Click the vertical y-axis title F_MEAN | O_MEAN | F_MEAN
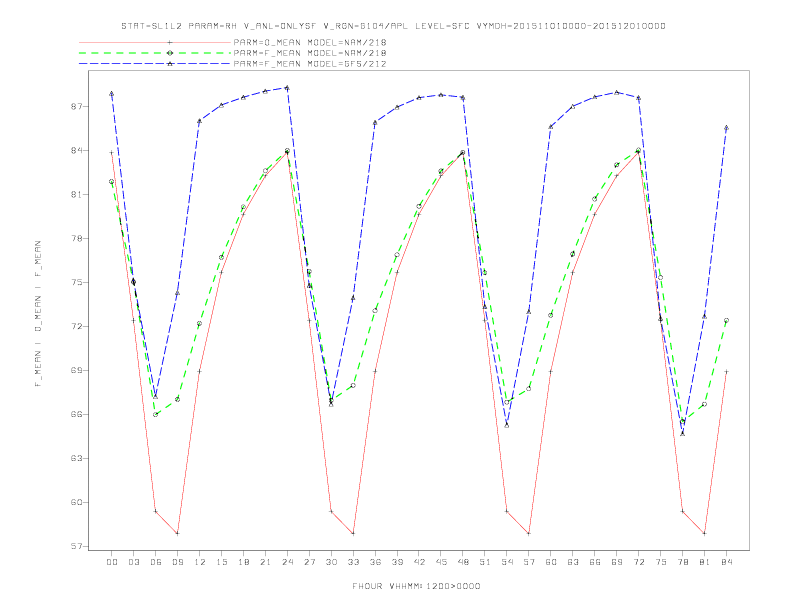 [38, 314]
